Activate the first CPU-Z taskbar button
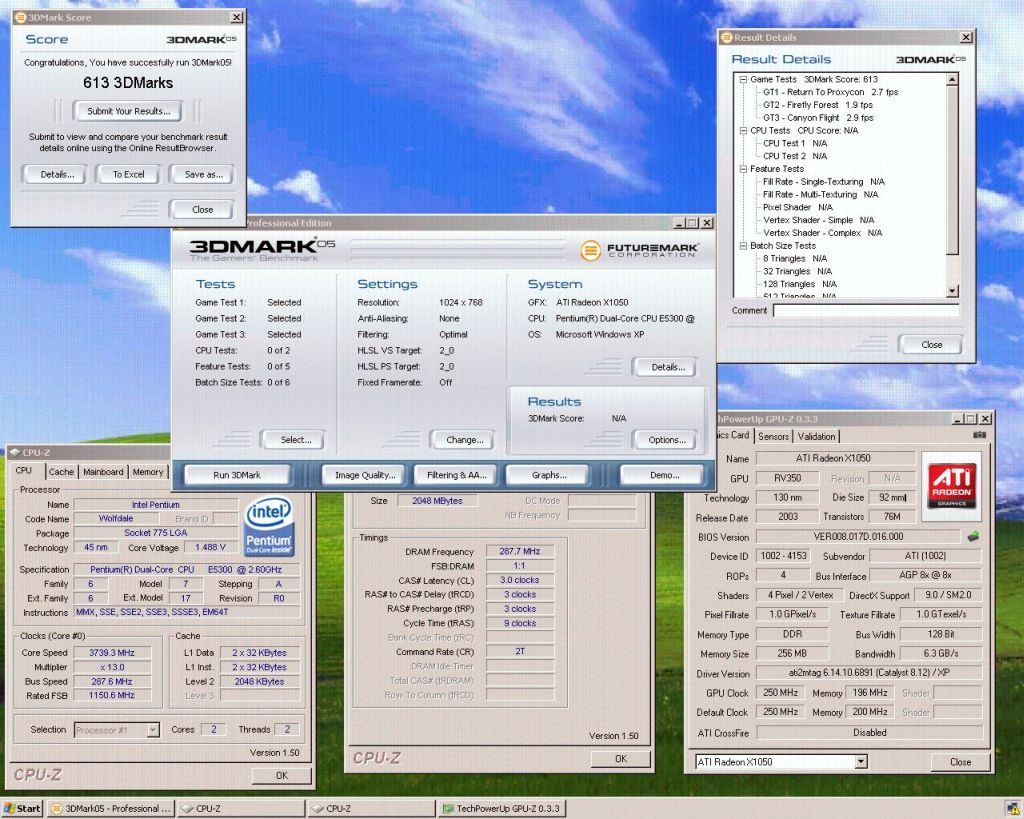Image resolution: width=1024 pixels, height=819 pixels. (x=240, y=809)
